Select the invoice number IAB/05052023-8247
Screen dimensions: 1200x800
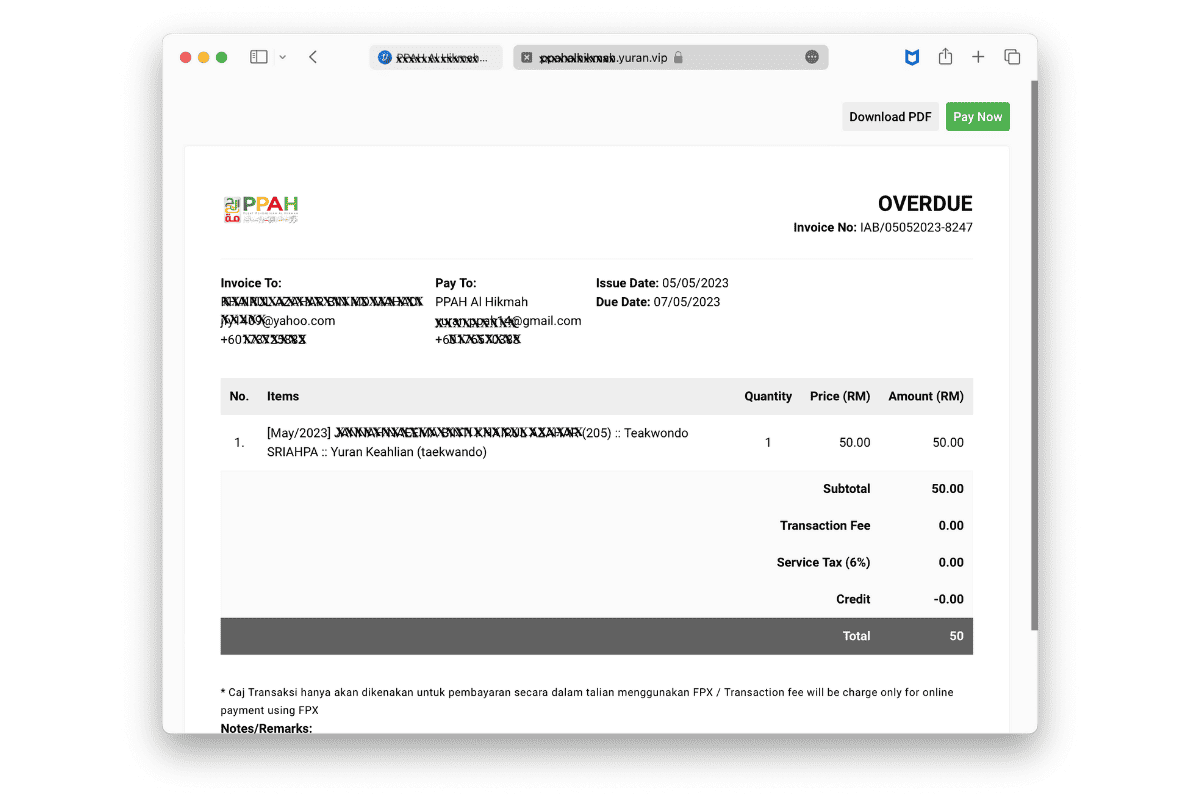click(916, 228)
